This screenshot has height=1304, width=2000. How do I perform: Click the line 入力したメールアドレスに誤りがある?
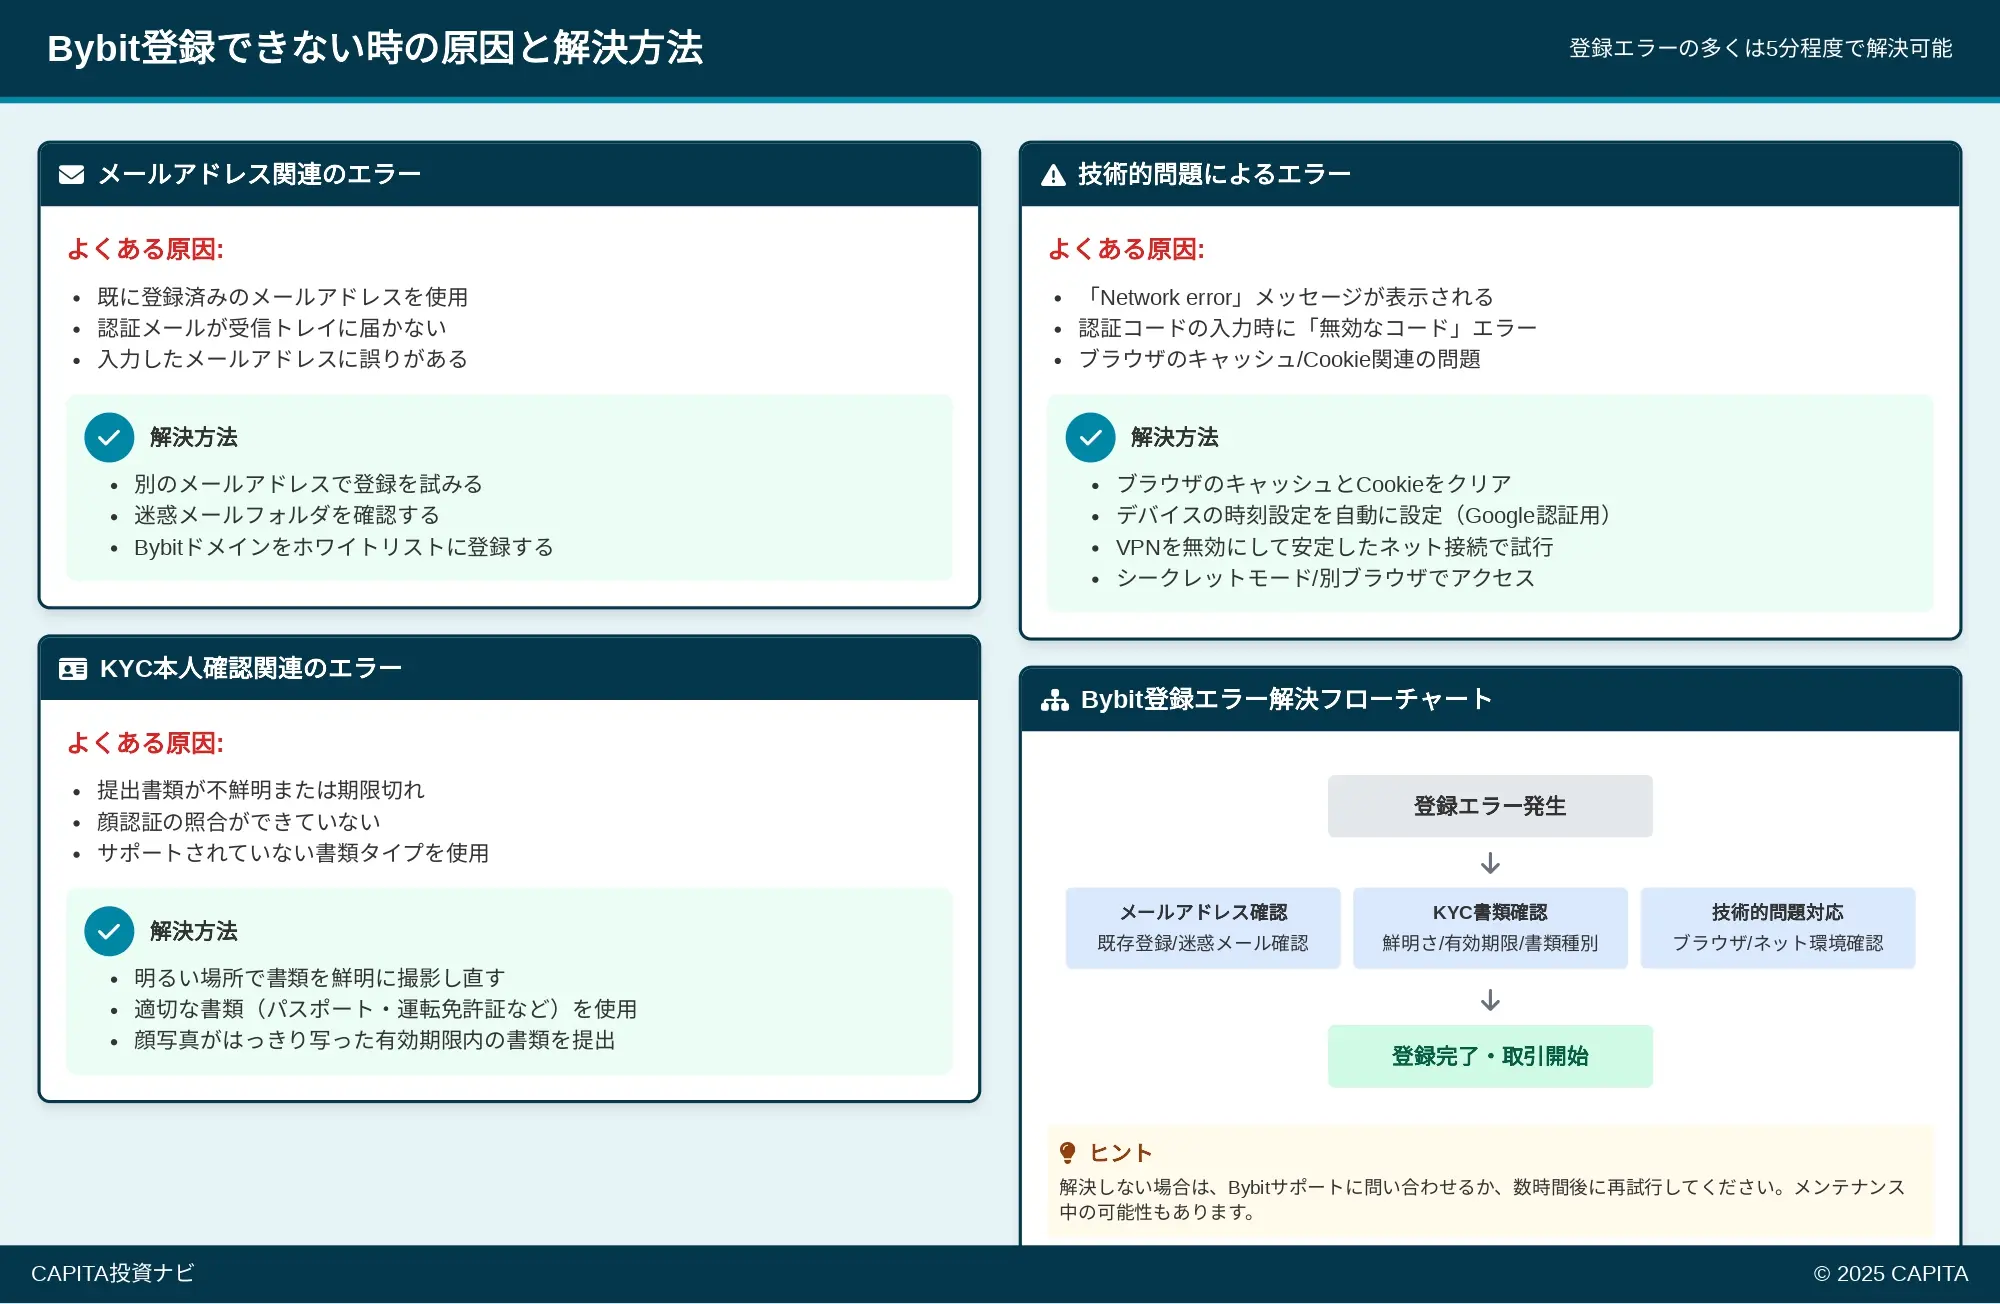click(x=283, y=359)
